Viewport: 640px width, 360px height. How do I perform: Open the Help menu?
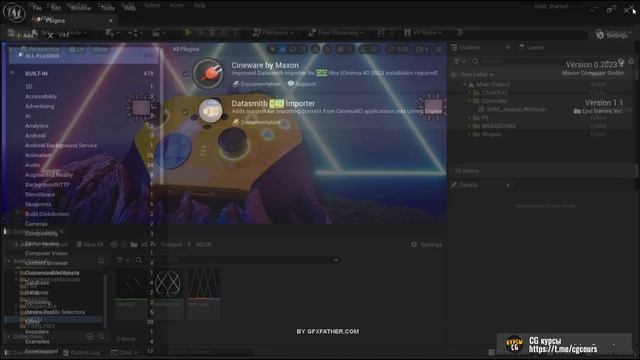pos(129,7)
